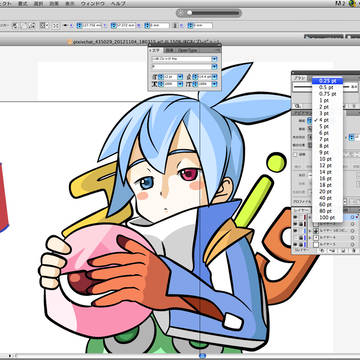Click the X position stepper in control bar
The width and height of the screenshot is (360, 360).
click(79, 26)
